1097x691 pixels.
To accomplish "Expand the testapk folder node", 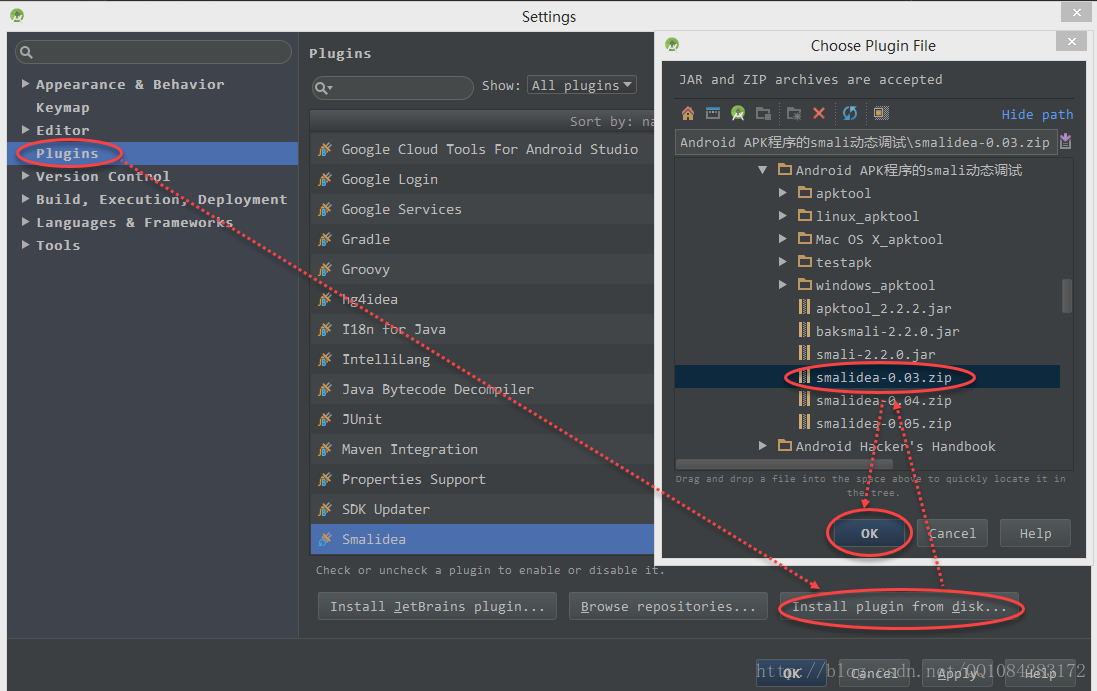I will [x=783, y=262].
